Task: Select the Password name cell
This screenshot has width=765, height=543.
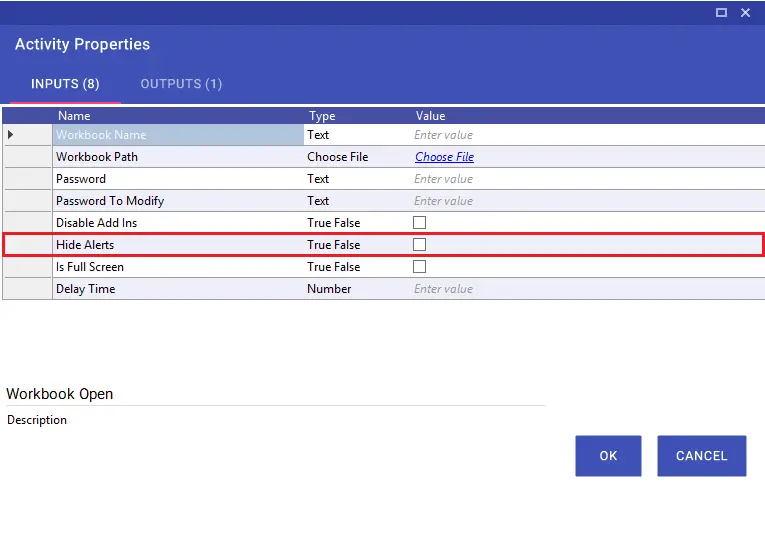Action: [178, 179]
